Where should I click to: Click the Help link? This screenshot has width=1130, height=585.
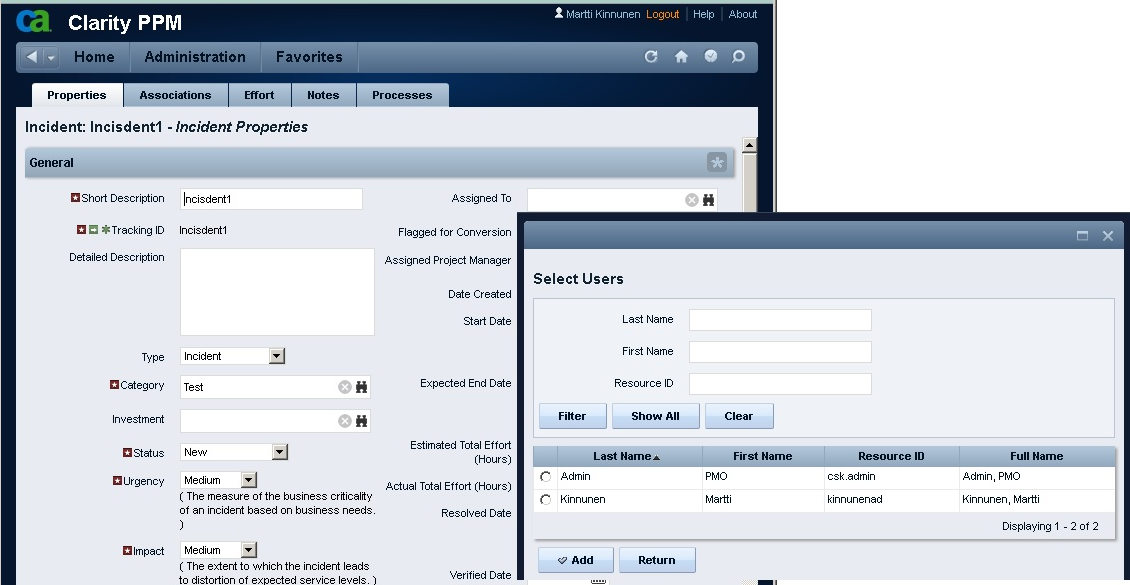pyautogui.click(x=703, y=14)
